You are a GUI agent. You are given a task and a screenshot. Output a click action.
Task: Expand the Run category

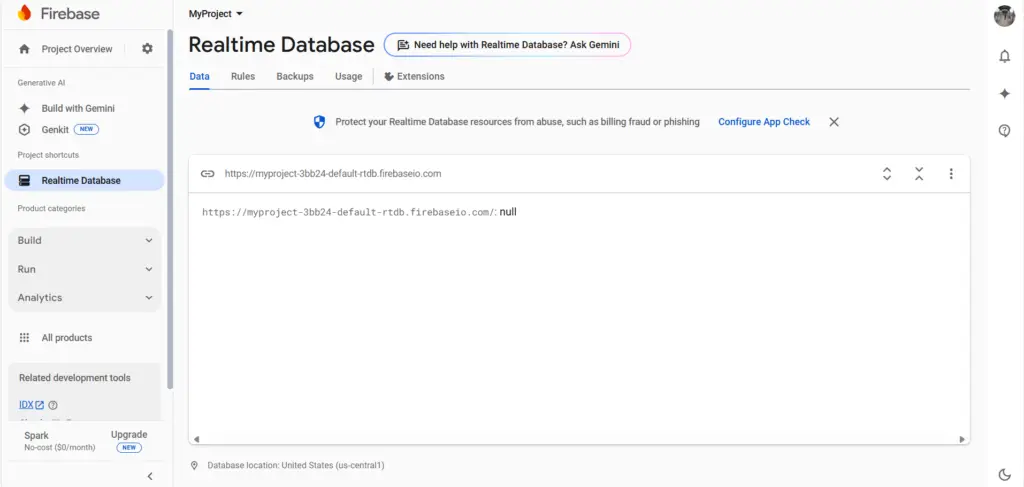[85, 270]
